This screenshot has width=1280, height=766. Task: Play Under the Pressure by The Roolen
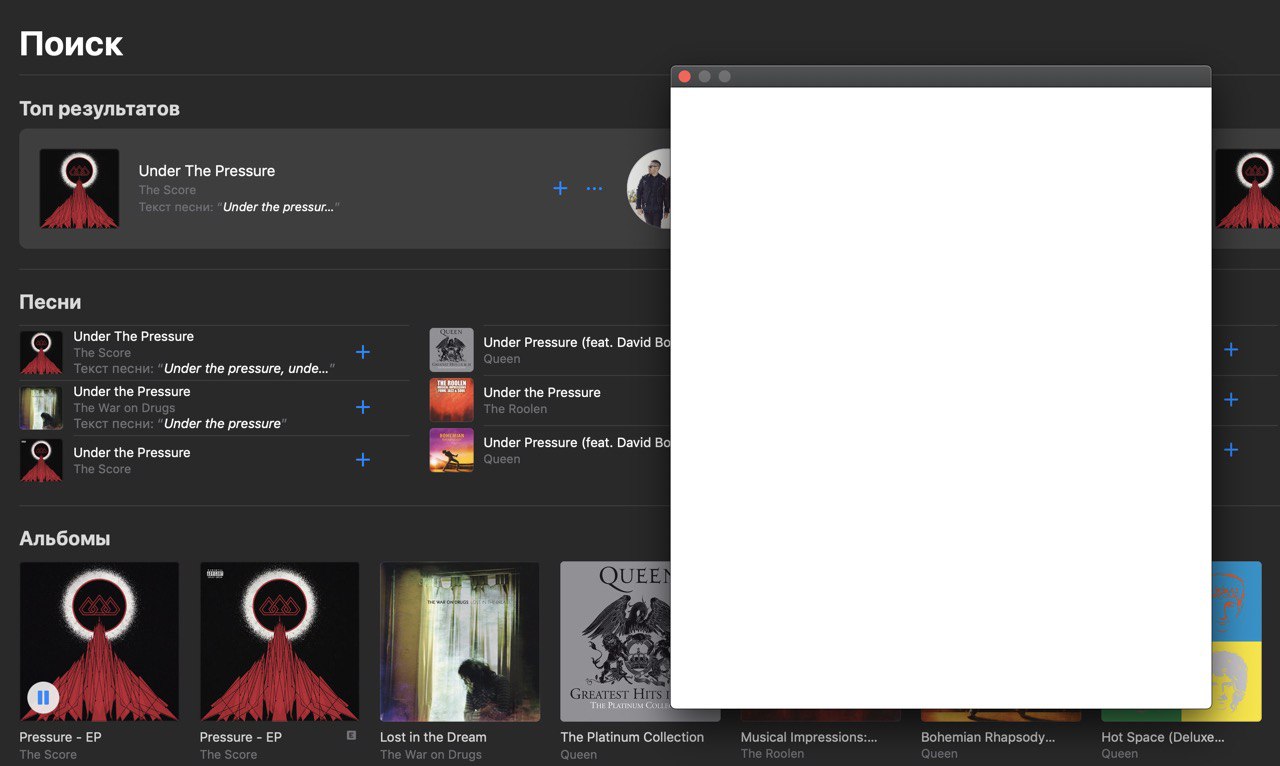[x=542, y=392]
